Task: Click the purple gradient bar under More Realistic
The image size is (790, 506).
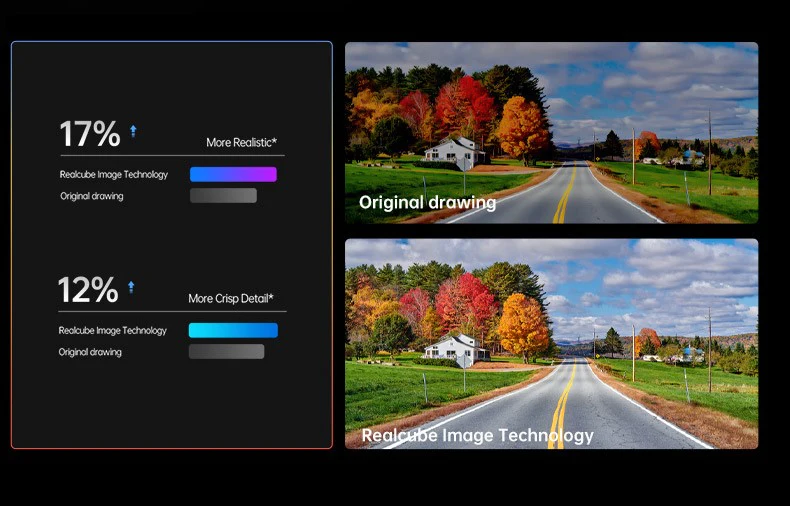Action: (x=233, y=174)
